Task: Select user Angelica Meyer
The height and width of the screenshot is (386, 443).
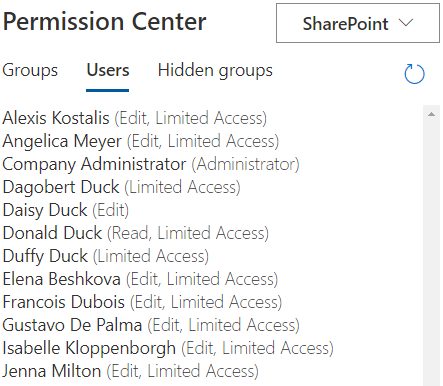Action: point(141,141)
